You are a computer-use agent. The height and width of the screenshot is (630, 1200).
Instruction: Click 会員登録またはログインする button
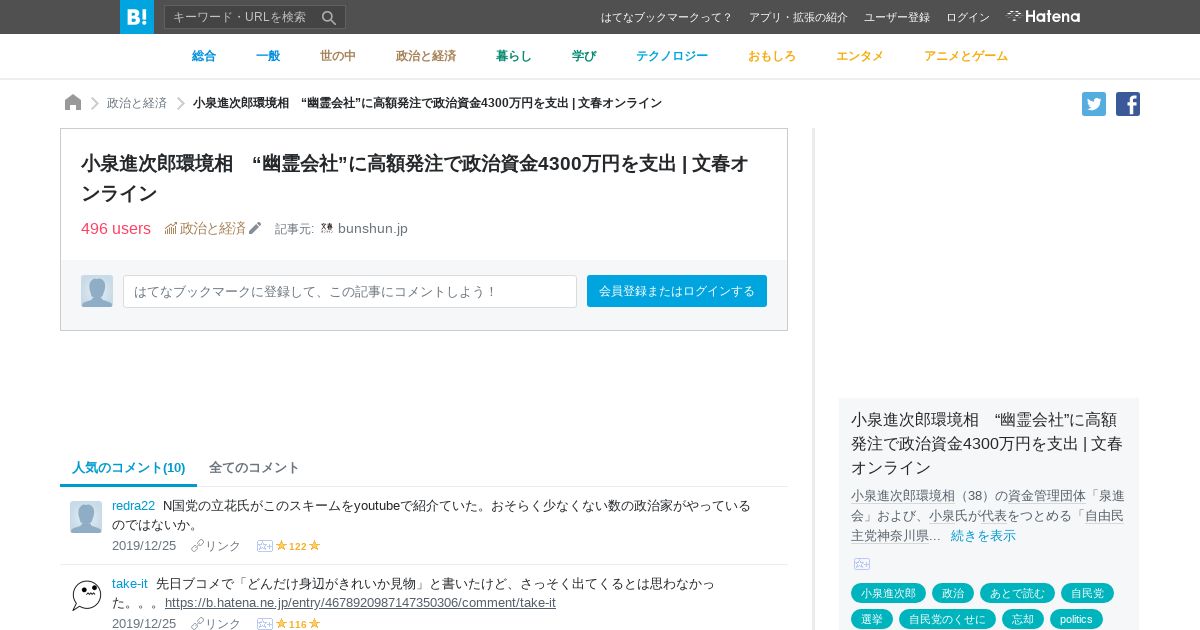pos(677,291)
